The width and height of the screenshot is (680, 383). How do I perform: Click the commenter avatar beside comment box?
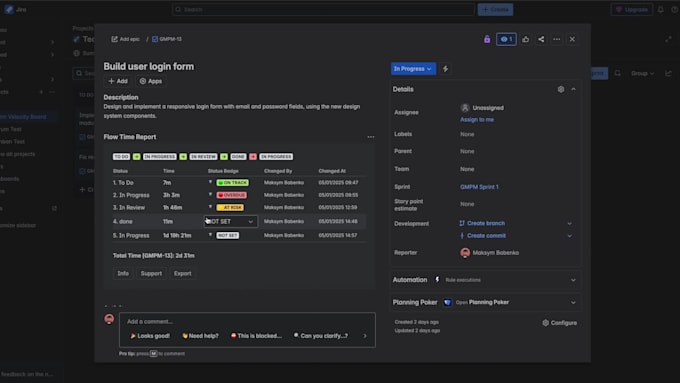pos(109,319)
